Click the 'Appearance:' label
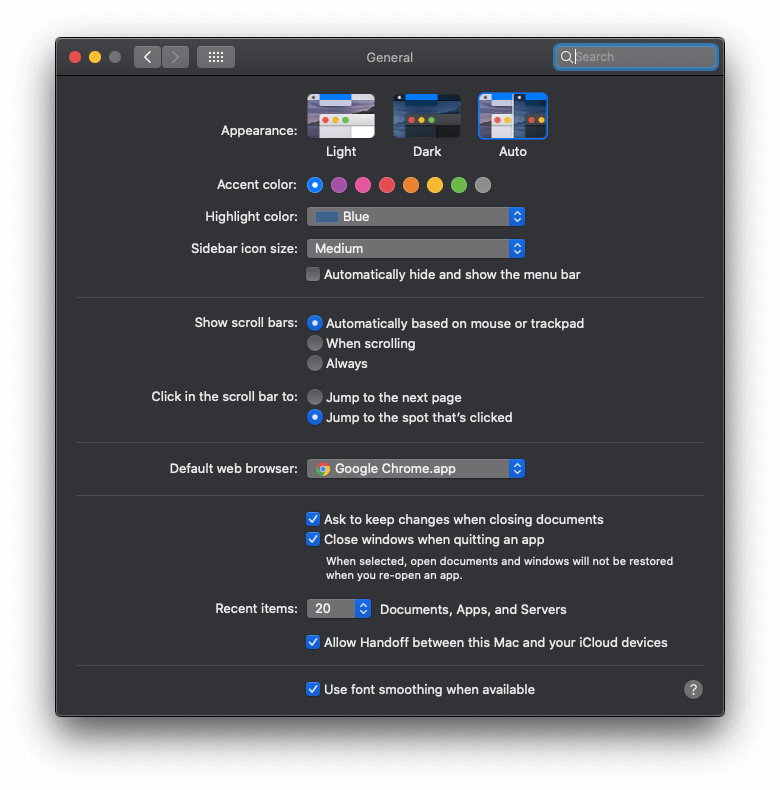 (259, 130)
